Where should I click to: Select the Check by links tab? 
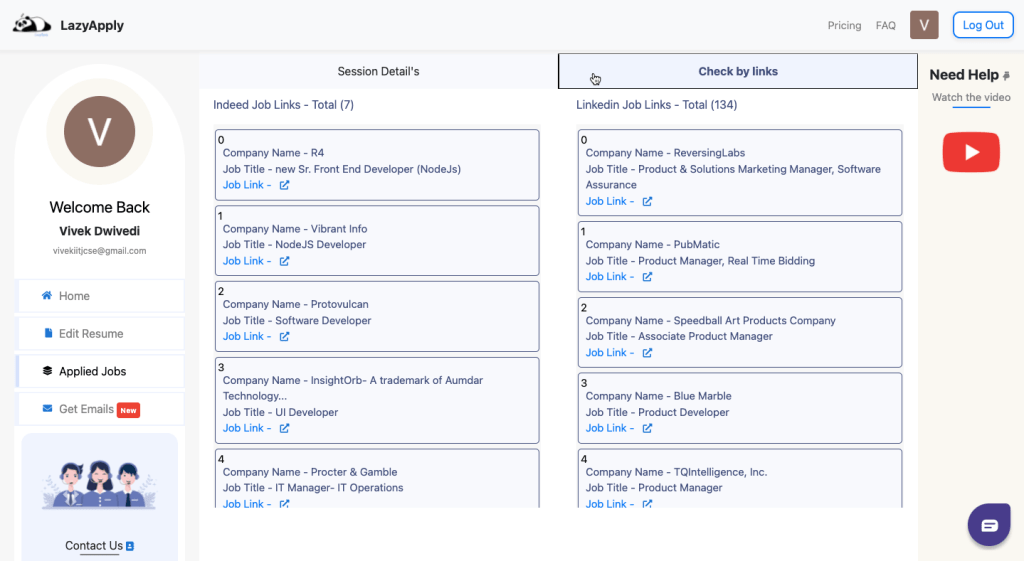[x=738, y=71]
